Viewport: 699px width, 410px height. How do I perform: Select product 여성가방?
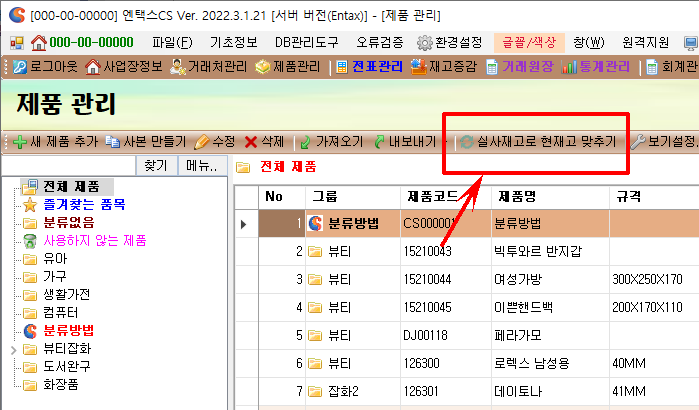coord(518,280)
